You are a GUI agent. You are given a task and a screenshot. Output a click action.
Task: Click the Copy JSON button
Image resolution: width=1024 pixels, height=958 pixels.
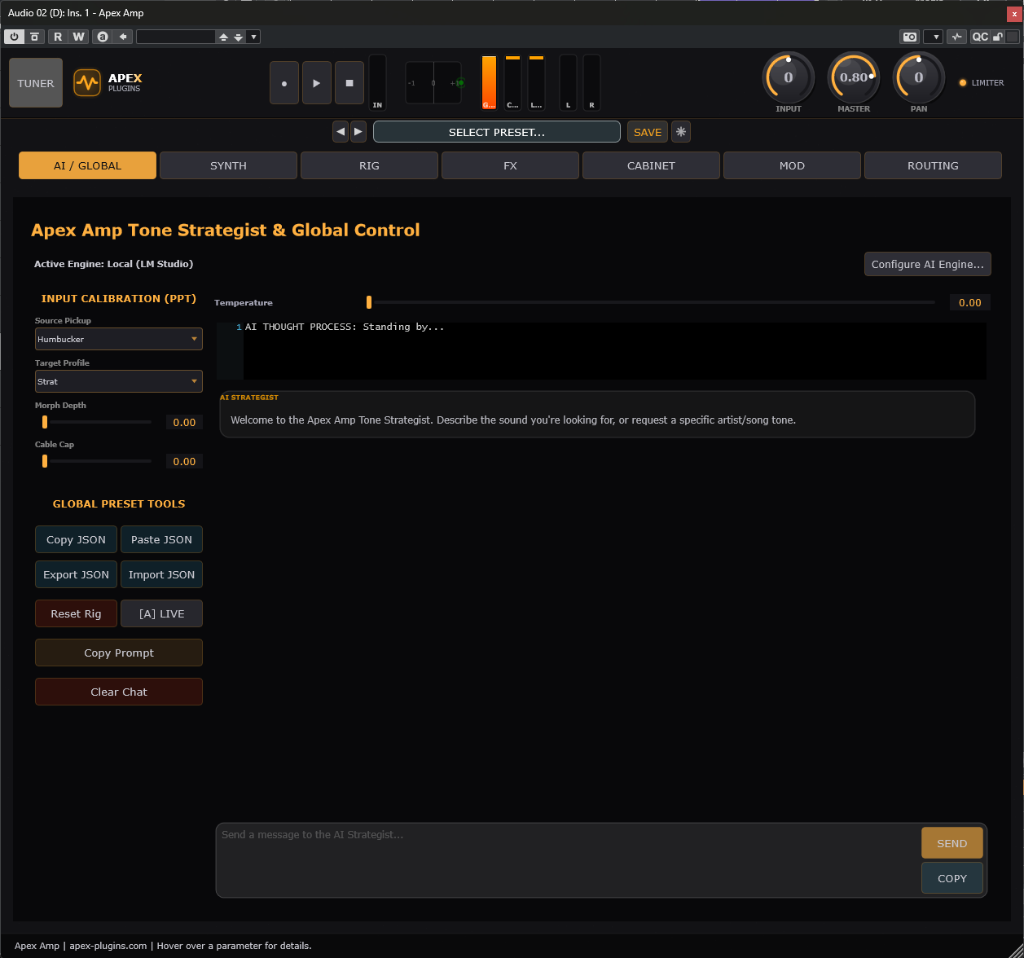pyautogui.click(x=76, y=539)
